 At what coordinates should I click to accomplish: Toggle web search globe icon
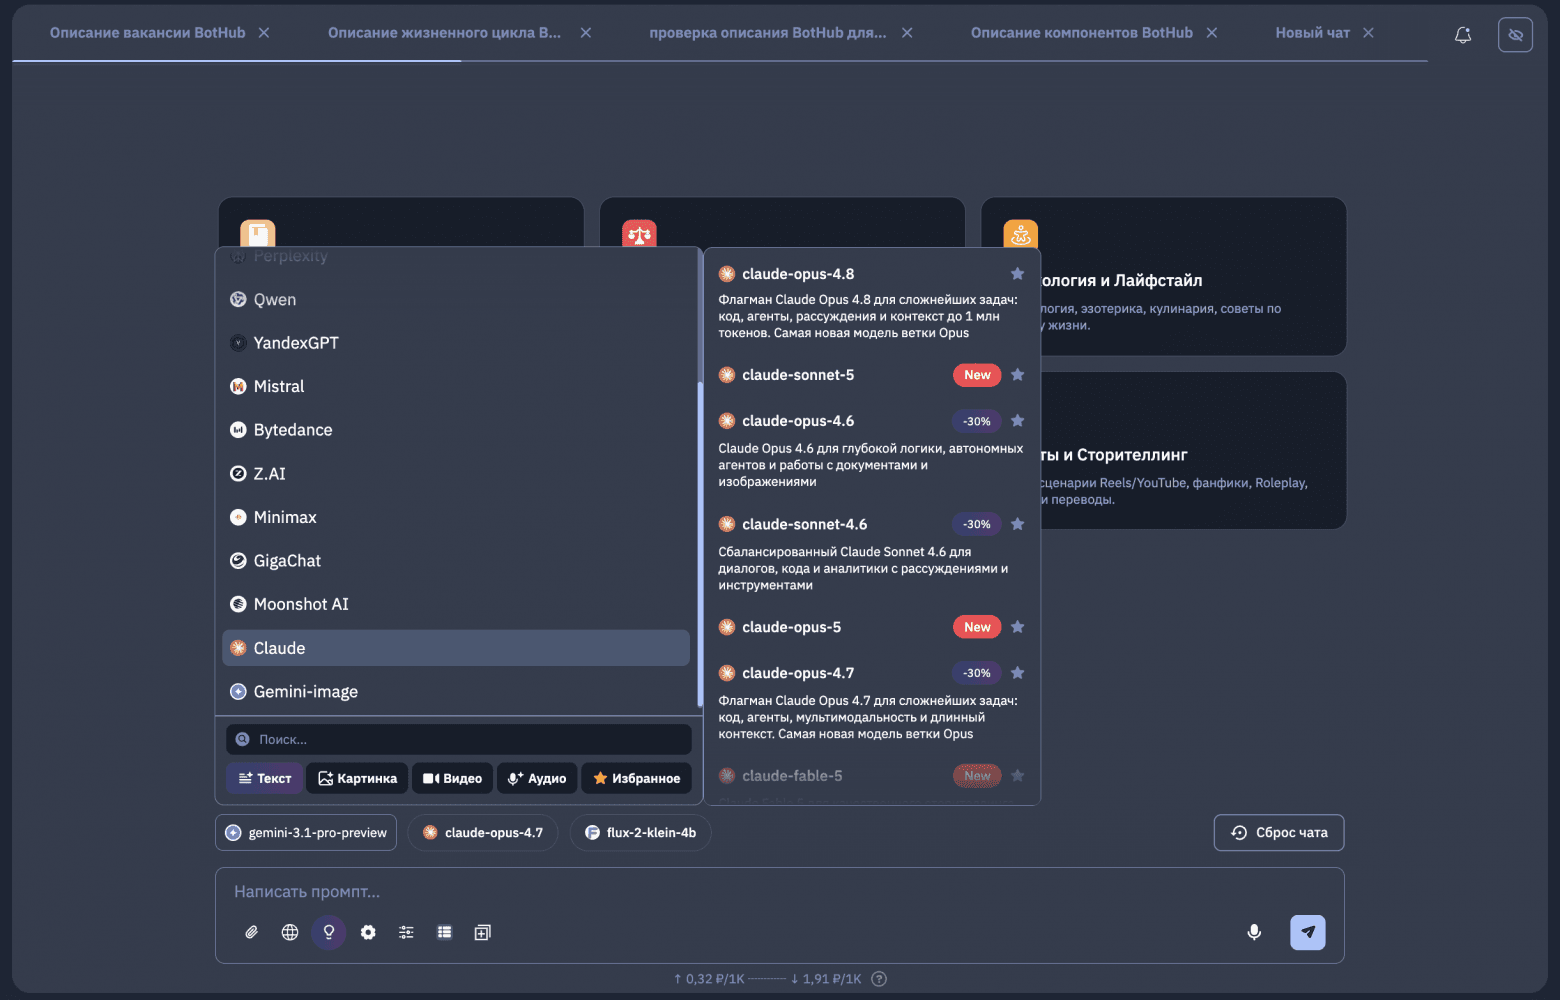(290, 933)
